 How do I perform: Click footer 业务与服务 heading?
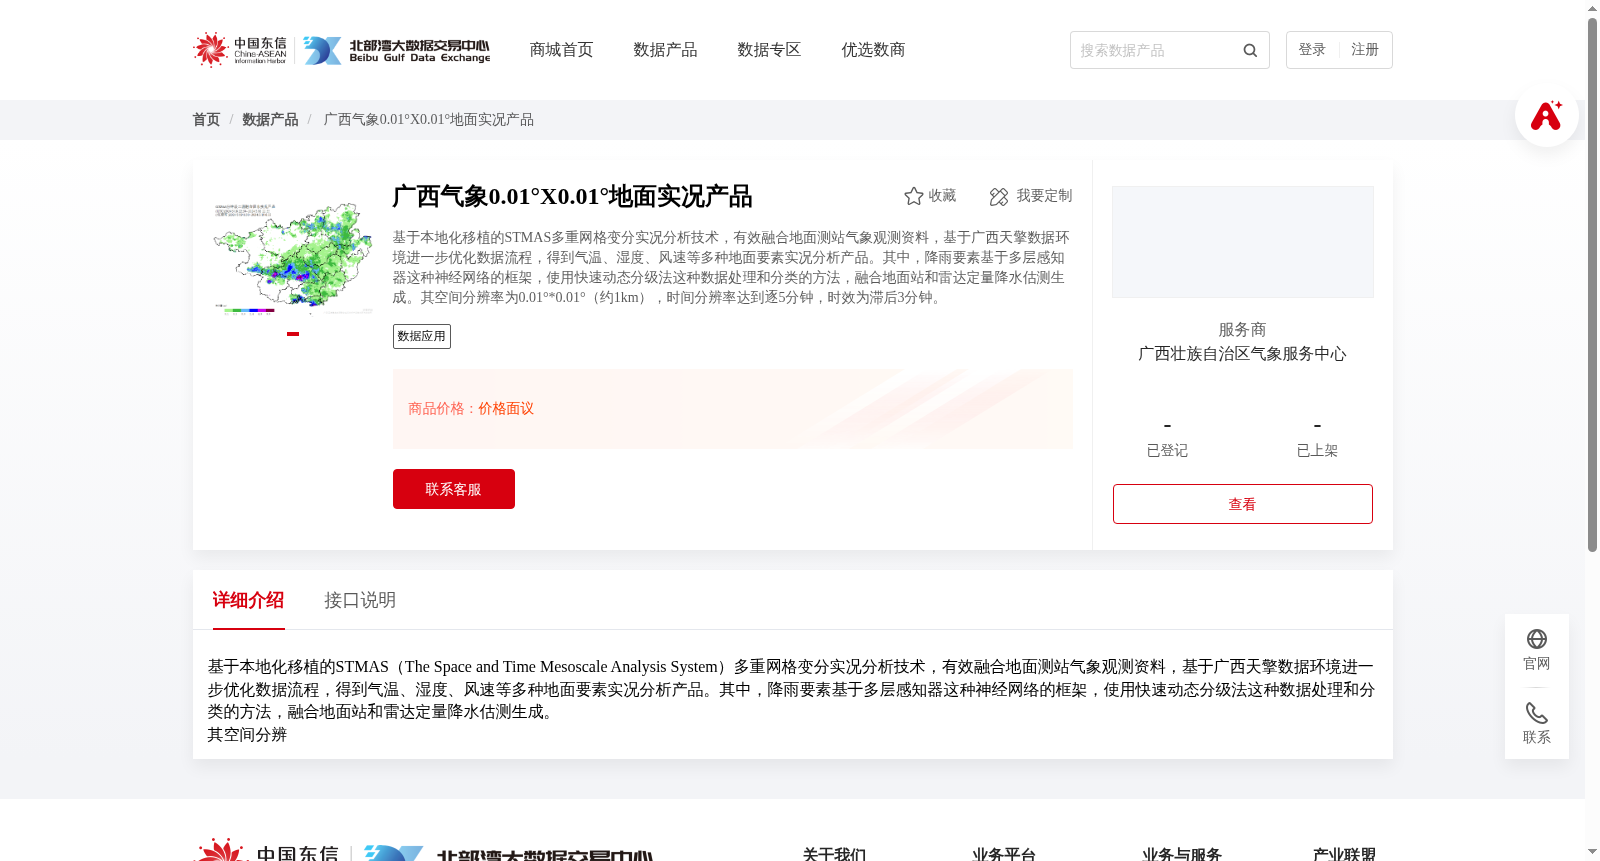pyautogui.click(x=1182, y=854)
